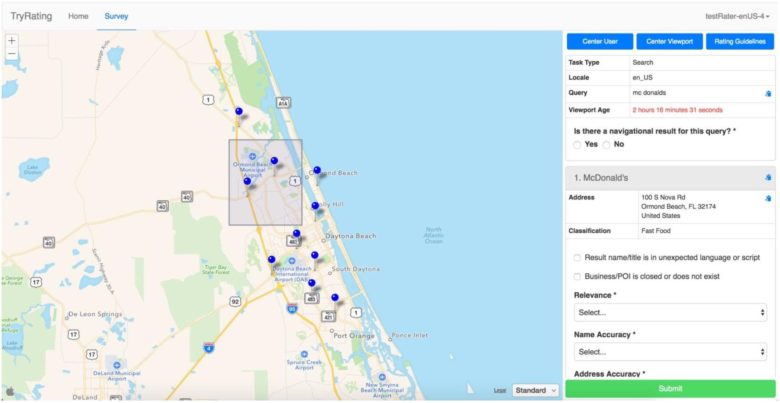780x403 pixels.
Task: Open the Relevance dropdown
Action: (670, 313)
